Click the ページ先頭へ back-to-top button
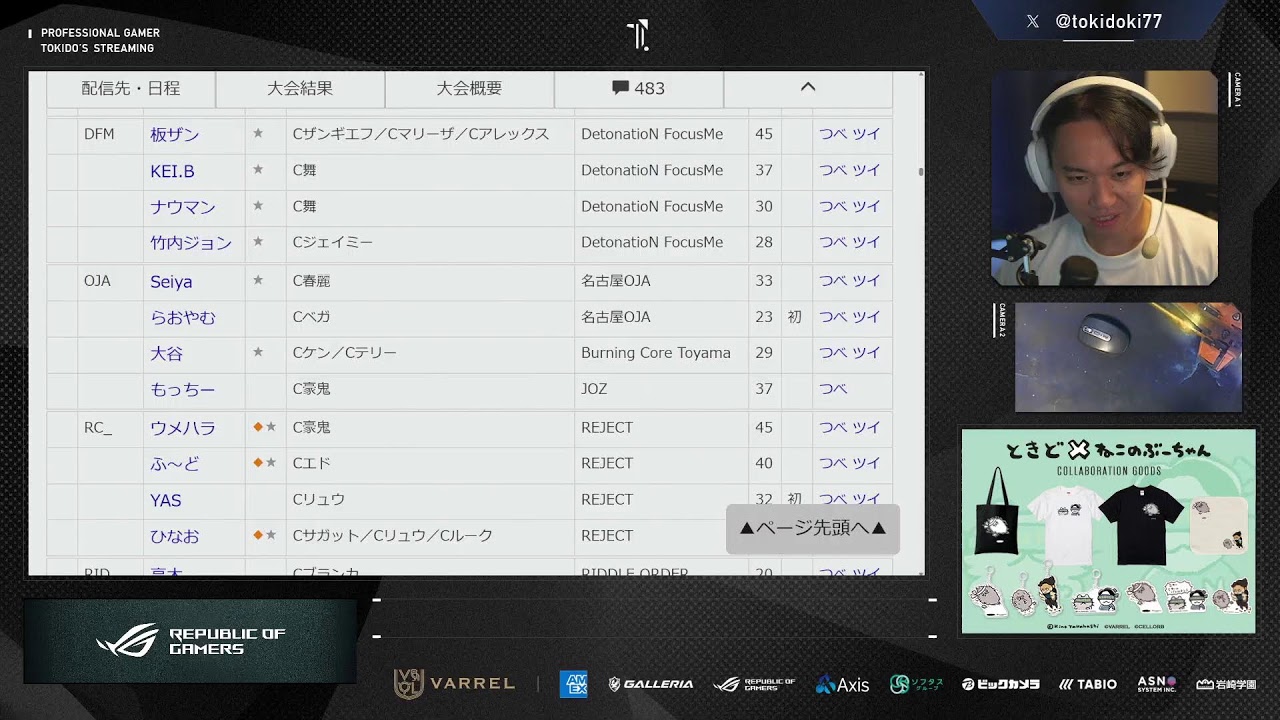This screenshot has height=720, width=1280. 812,528
